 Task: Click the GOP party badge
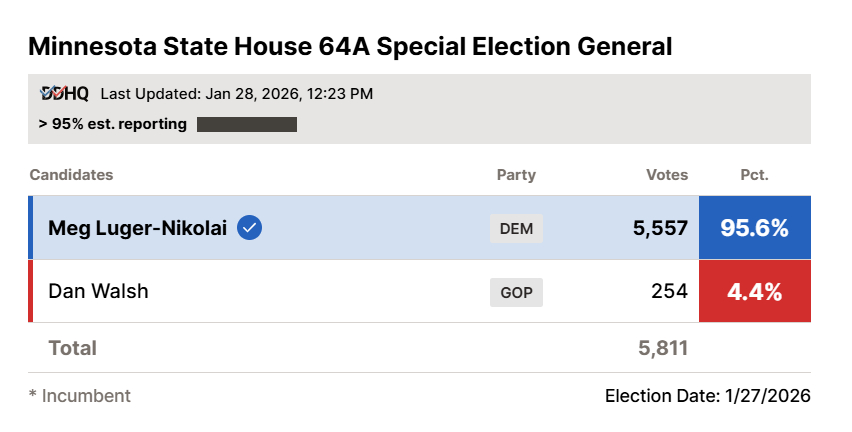pyautogui.click(x=516, y=292)
